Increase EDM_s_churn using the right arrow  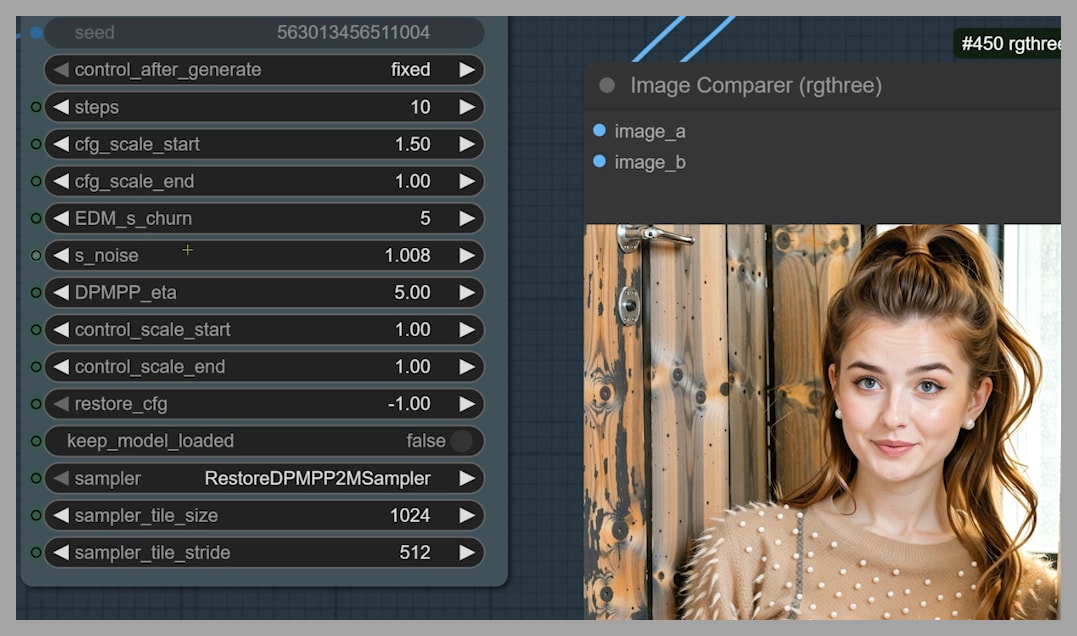pyautogui.click(x=466, y=218)
